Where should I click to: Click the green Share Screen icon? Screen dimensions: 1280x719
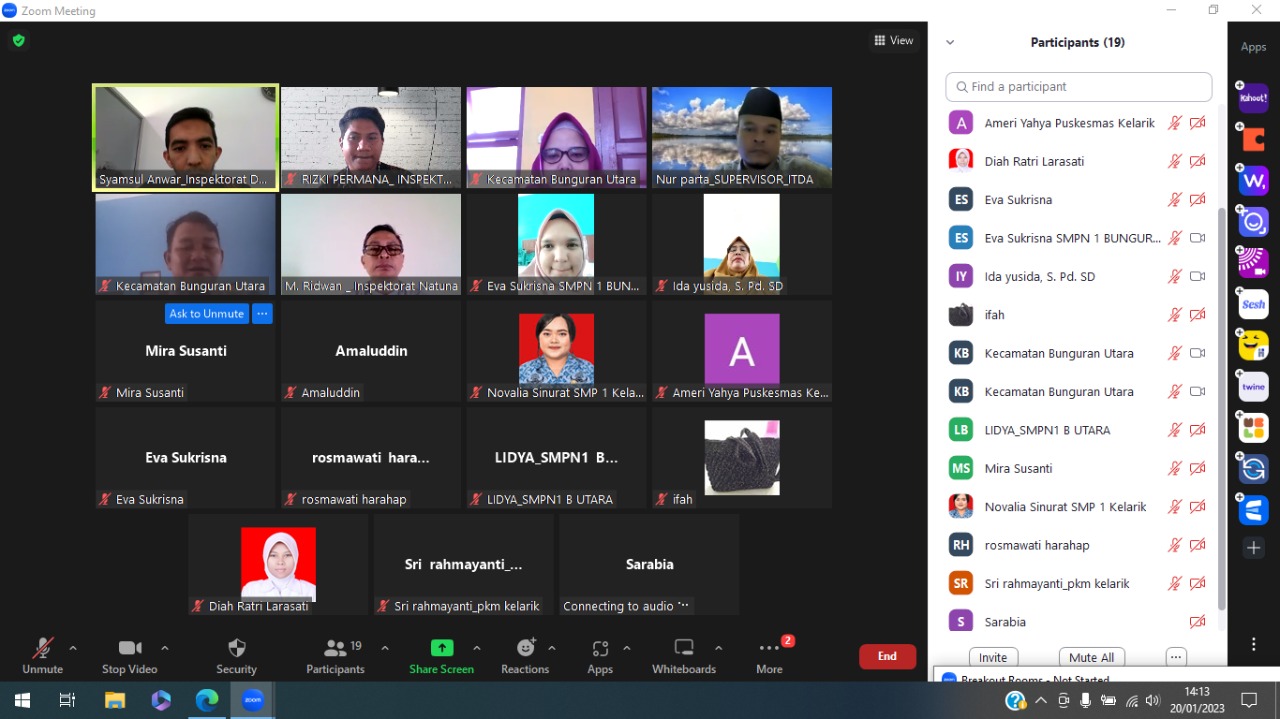[x=441, y=648]
